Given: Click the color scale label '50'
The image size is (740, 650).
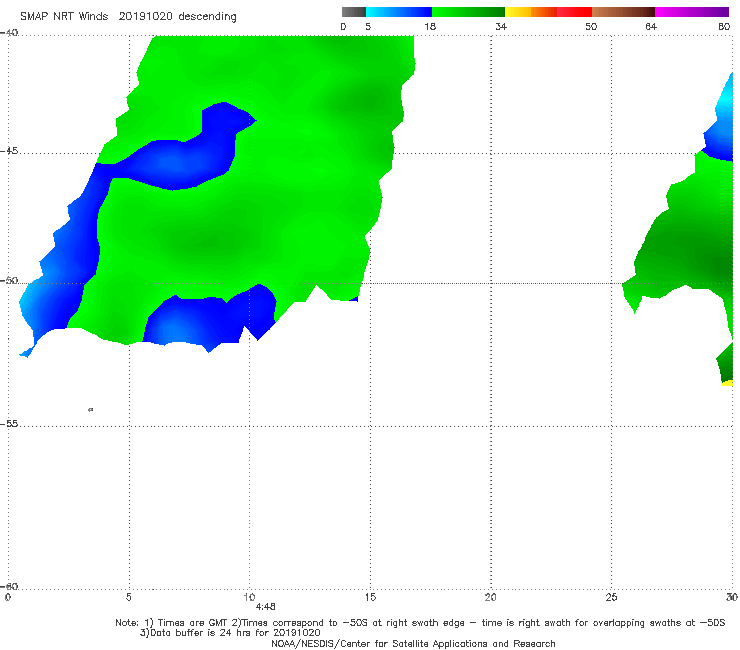Looking at the screenshot, I should (591, 27).
